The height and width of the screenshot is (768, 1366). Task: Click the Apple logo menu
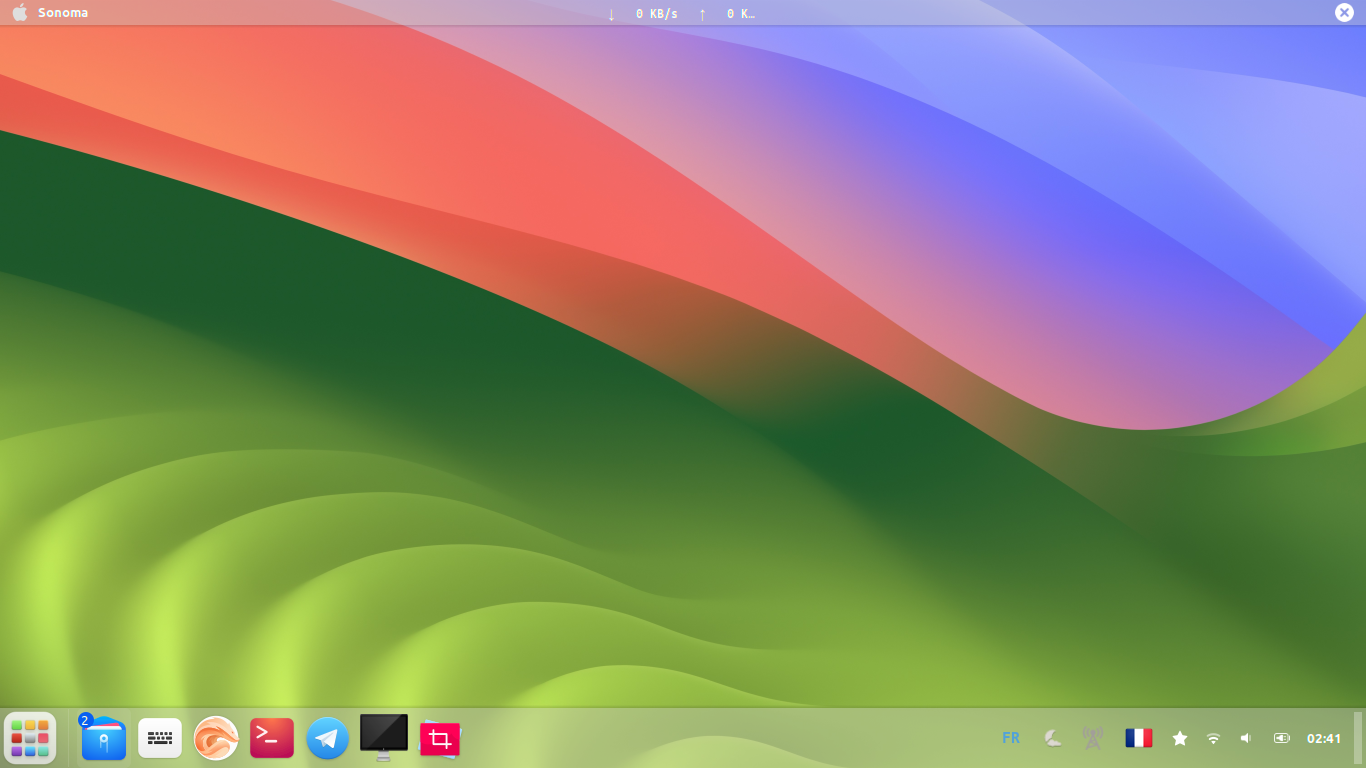20,12
